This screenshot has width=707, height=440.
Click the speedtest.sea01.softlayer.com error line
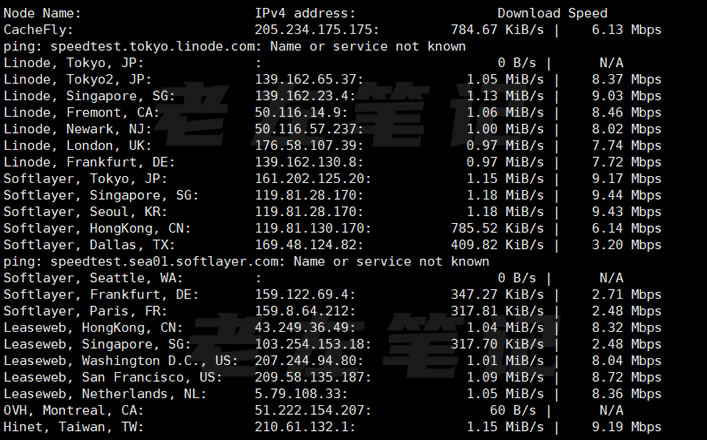click(x=246, y=261)
